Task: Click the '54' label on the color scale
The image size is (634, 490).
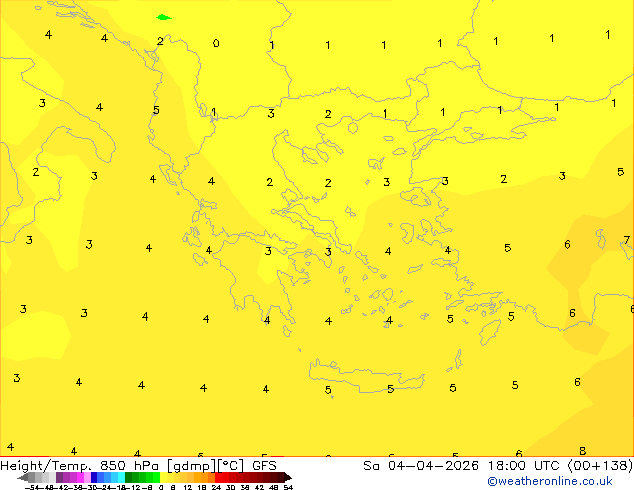Action: tap(288, 487)
